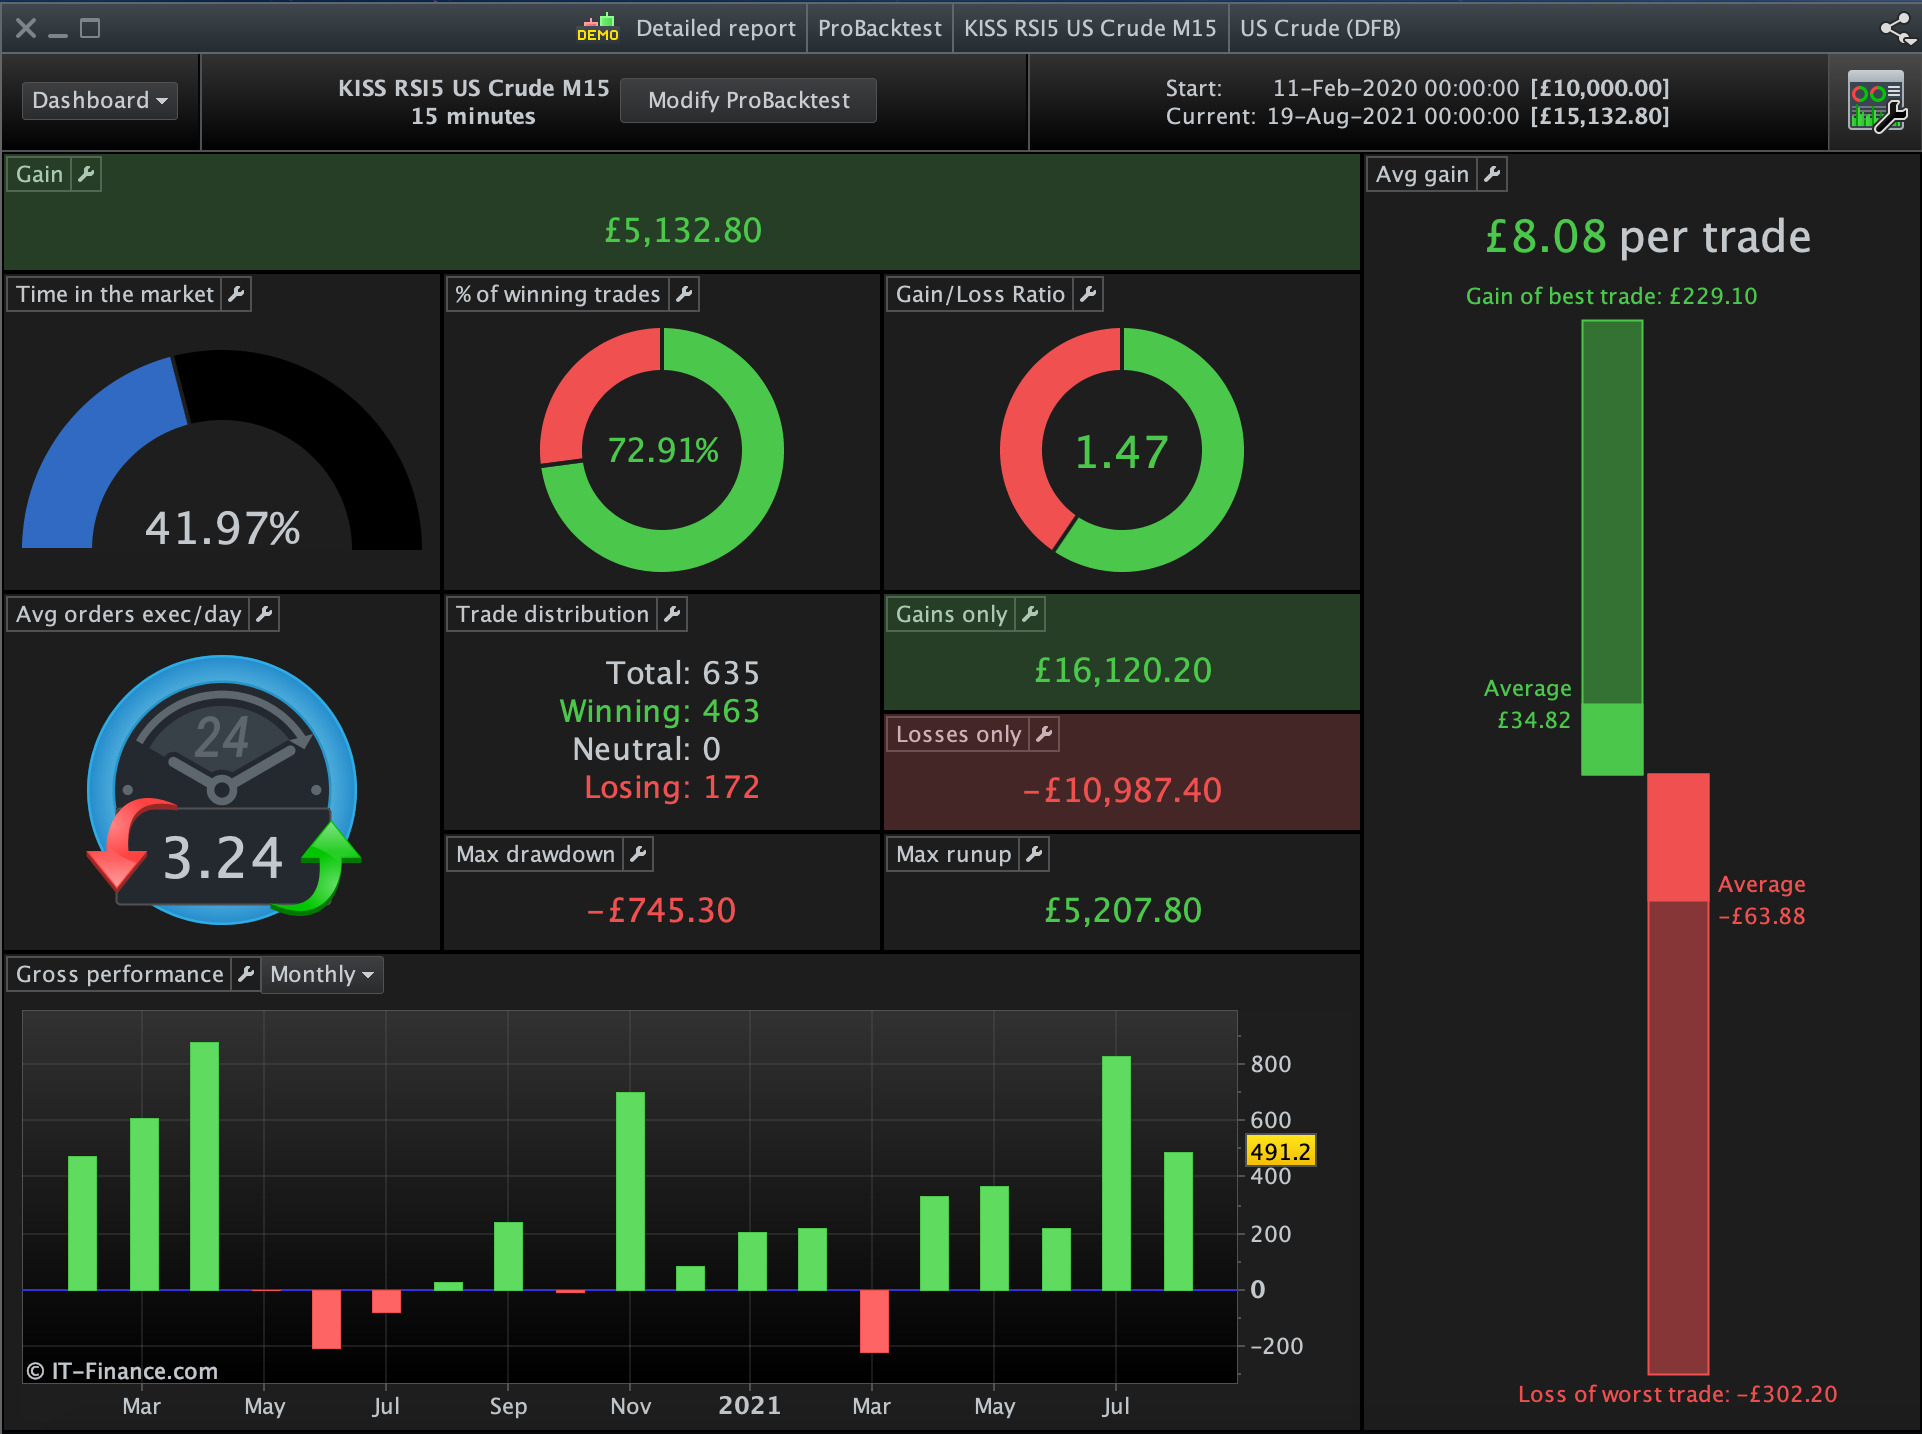Click the Gross performance wrench icon
1922x1434 pixels.
246,974
